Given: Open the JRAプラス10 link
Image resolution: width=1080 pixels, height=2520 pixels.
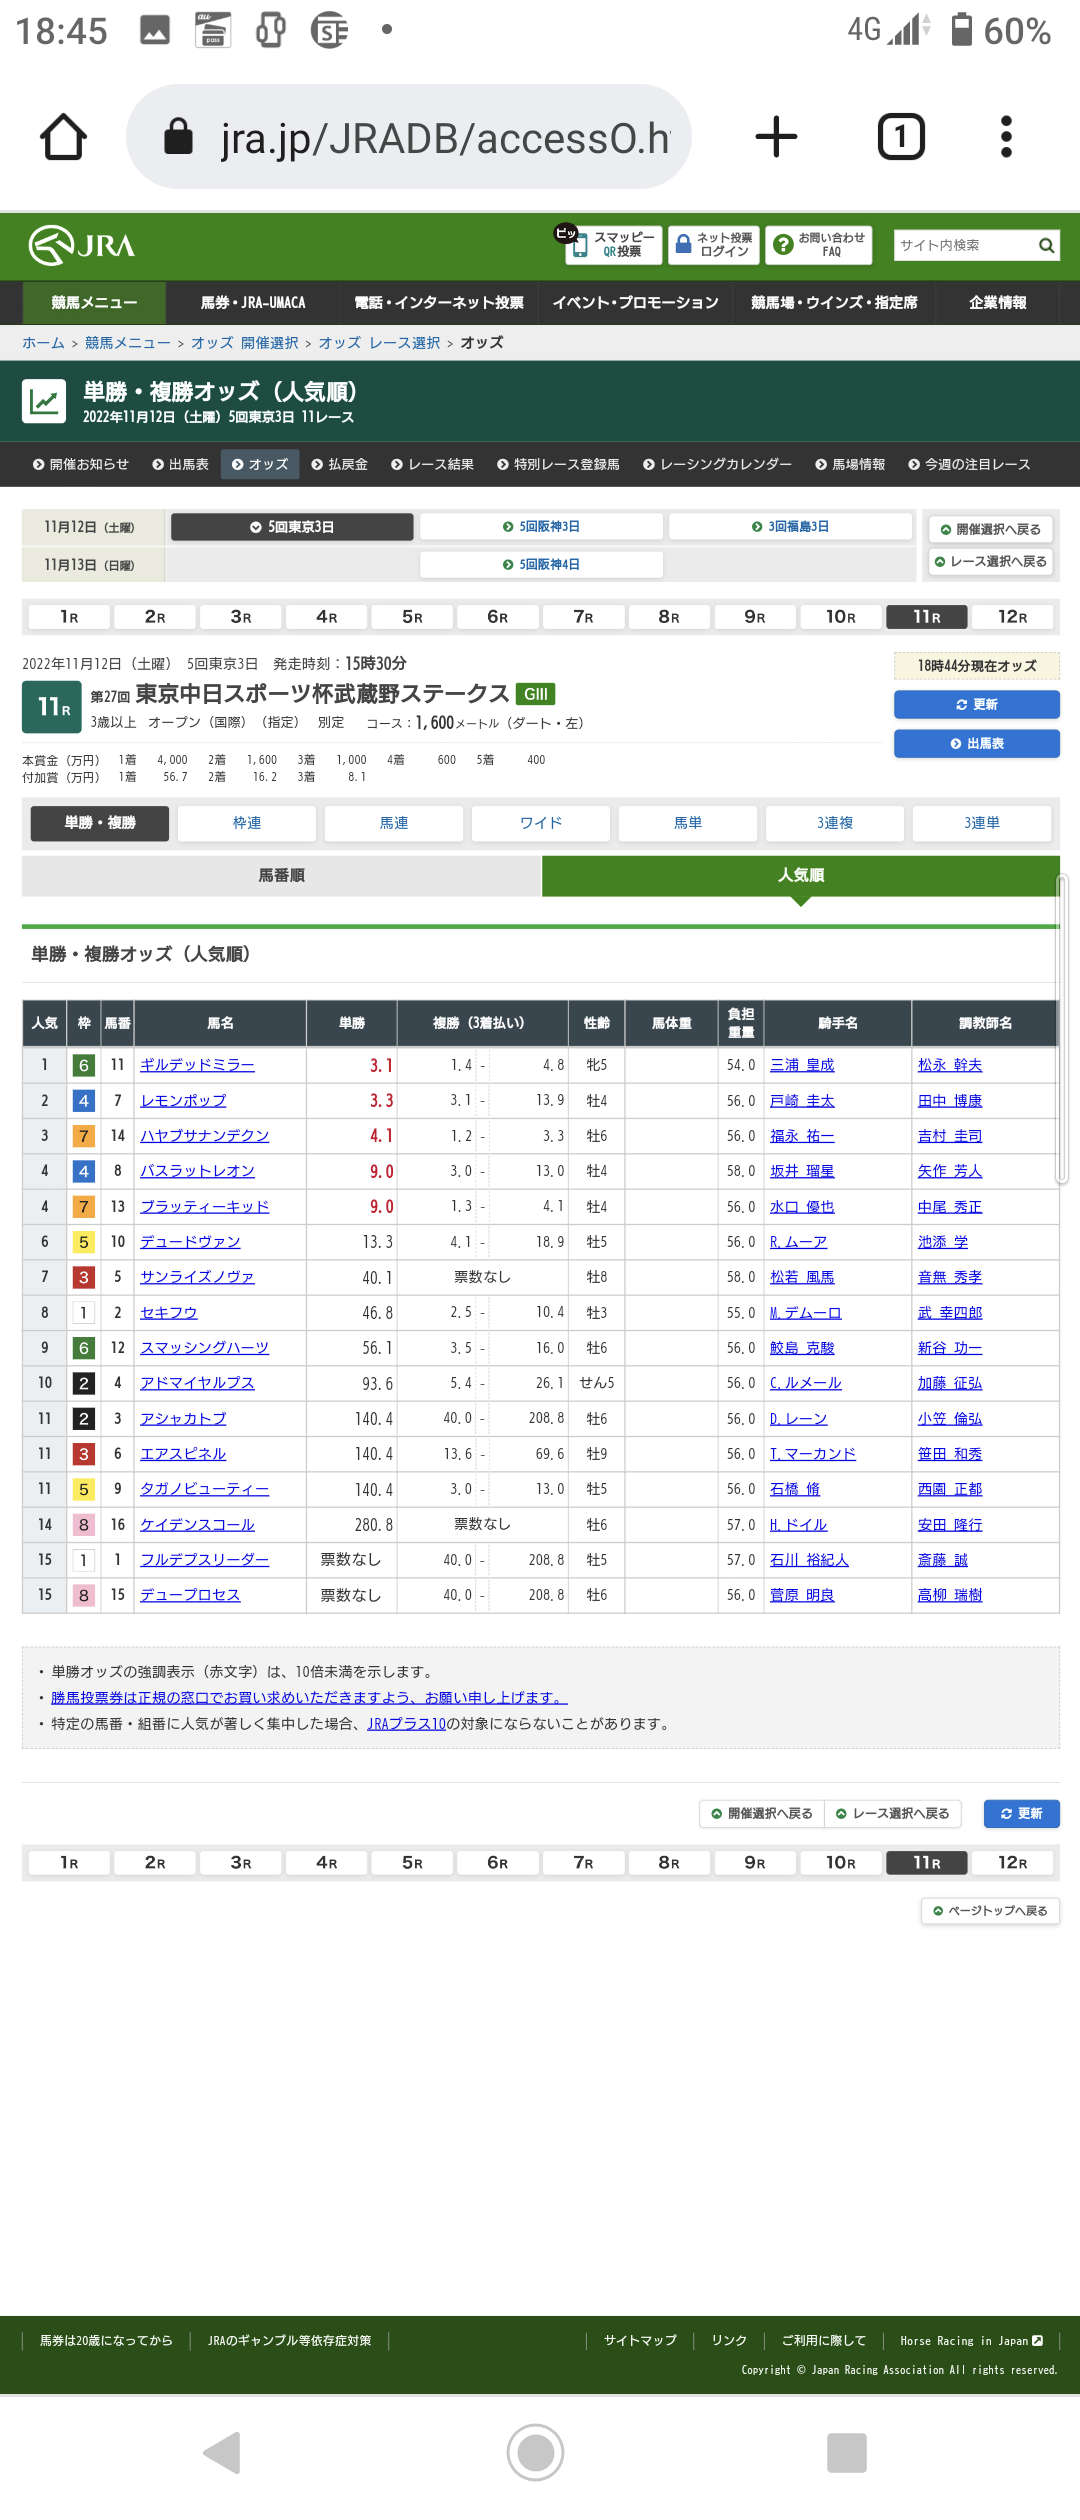Looking at the screenshot, I should [x=406, y=1724].
